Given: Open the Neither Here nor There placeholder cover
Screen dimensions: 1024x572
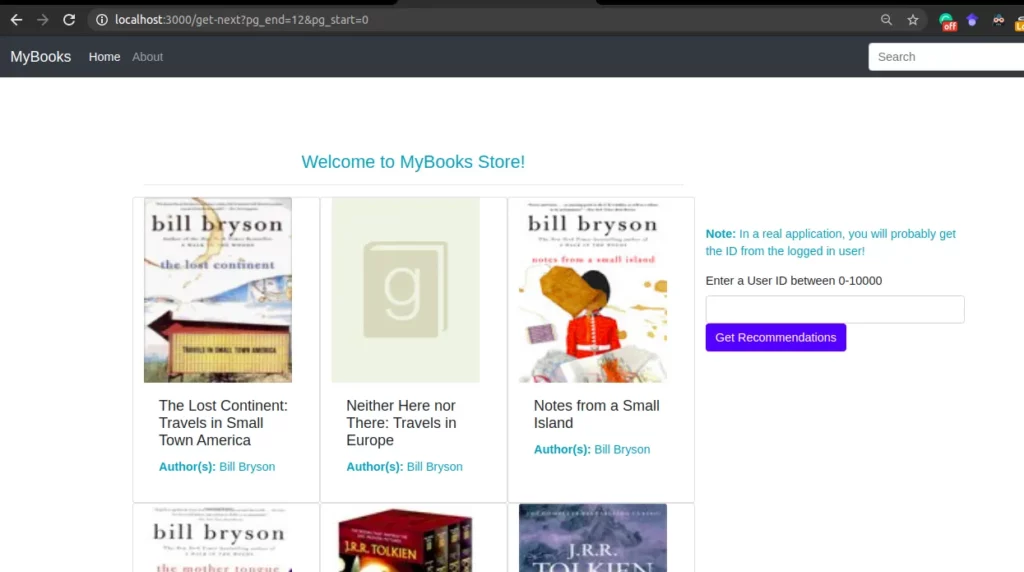Looking at the screenshot, I should click(x=406, y=290).
